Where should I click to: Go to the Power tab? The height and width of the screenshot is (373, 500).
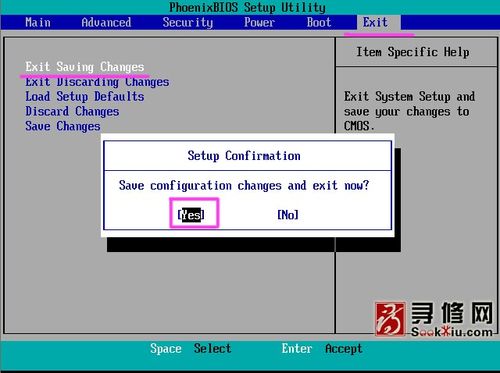(x=259, y=22)
